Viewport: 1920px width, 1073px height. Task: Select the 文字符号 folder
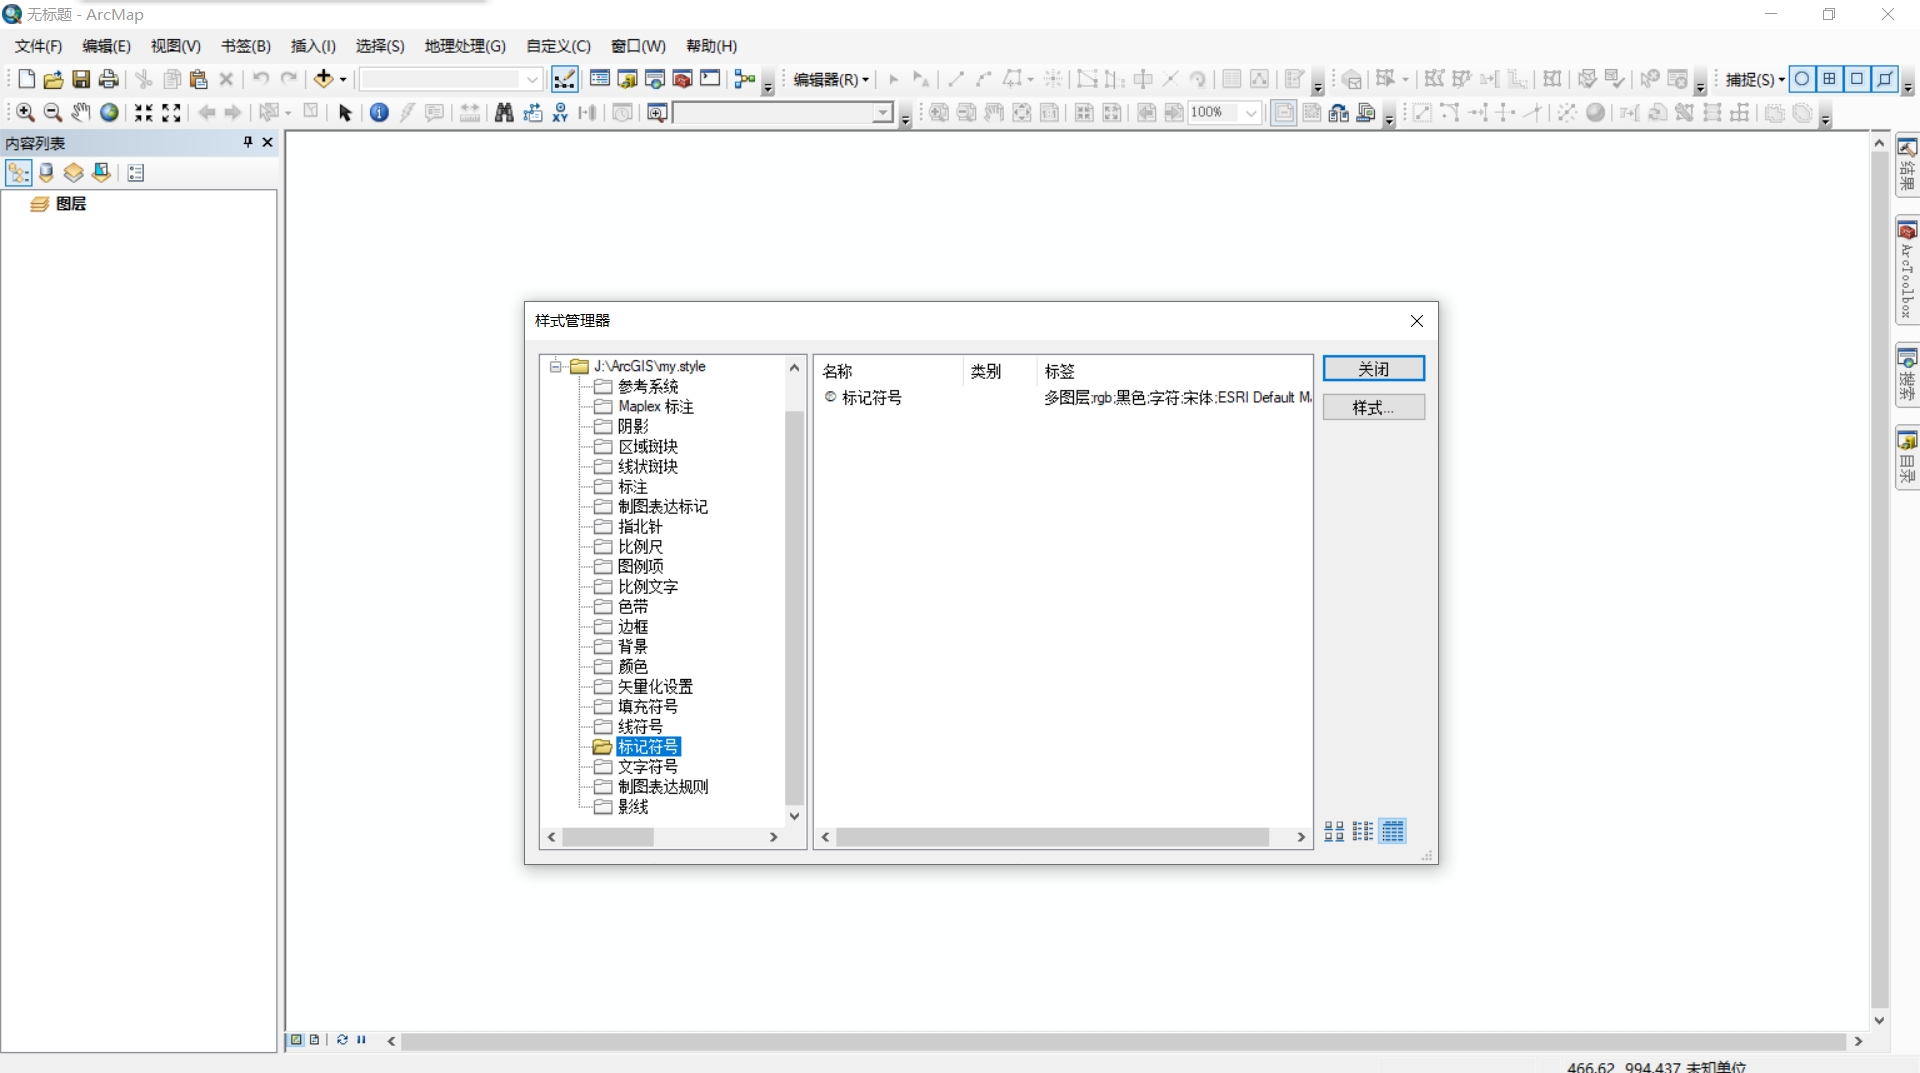click(x=647, y=767)
